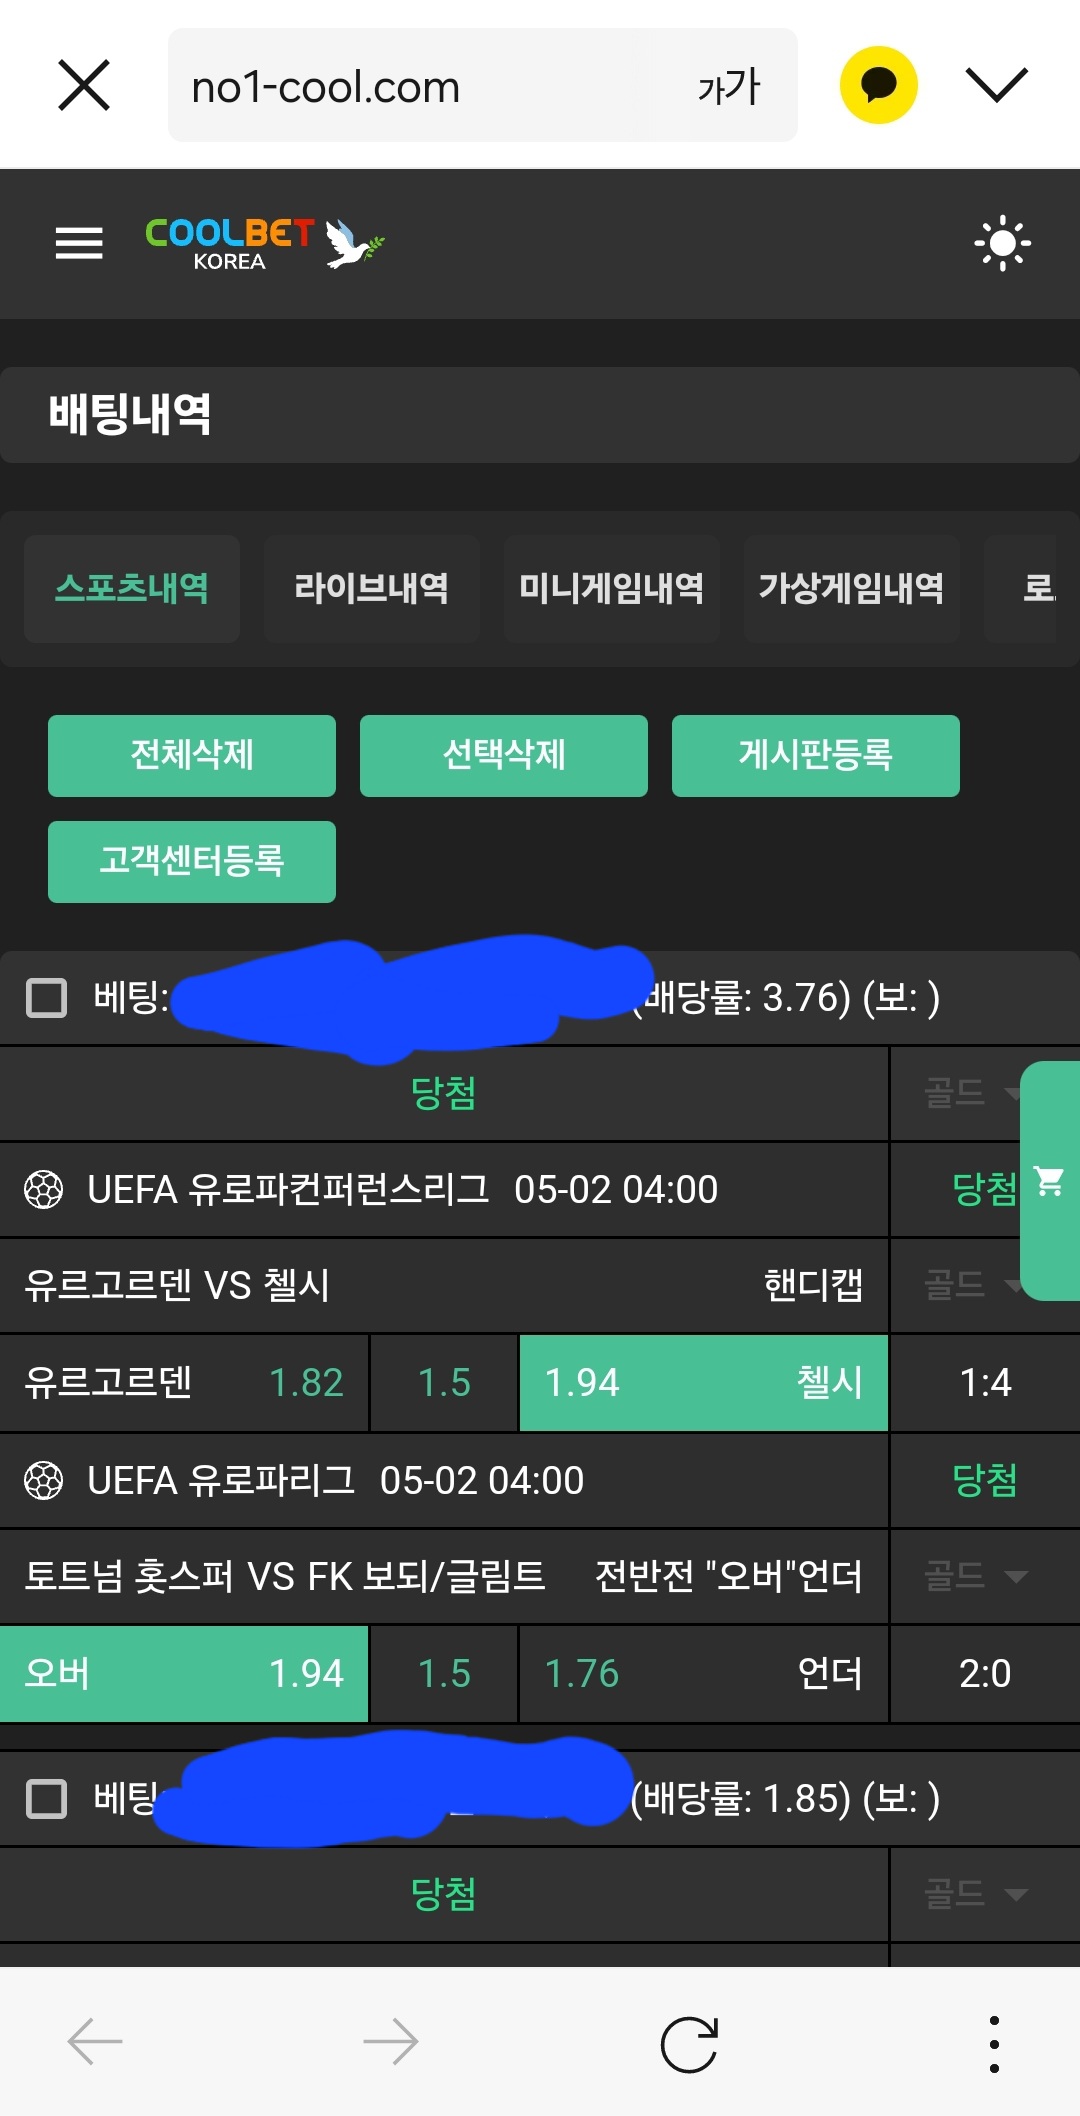This screenshot has width=1080, height=2116.
Task: Expand the chevron next to the chat icon
Action: [x=996, y=85]
